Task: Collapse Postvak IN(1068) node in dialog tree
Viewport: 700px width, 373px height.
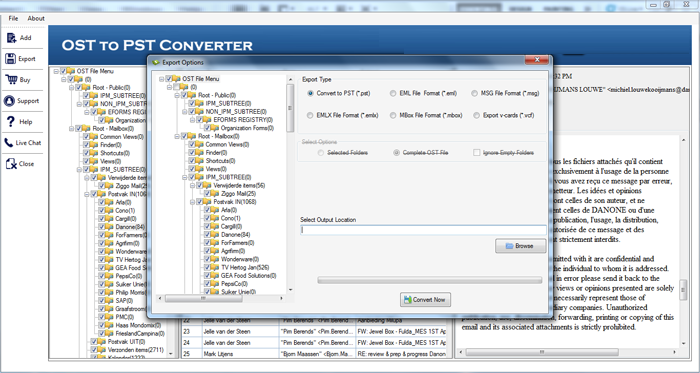Action: [192, 202]
